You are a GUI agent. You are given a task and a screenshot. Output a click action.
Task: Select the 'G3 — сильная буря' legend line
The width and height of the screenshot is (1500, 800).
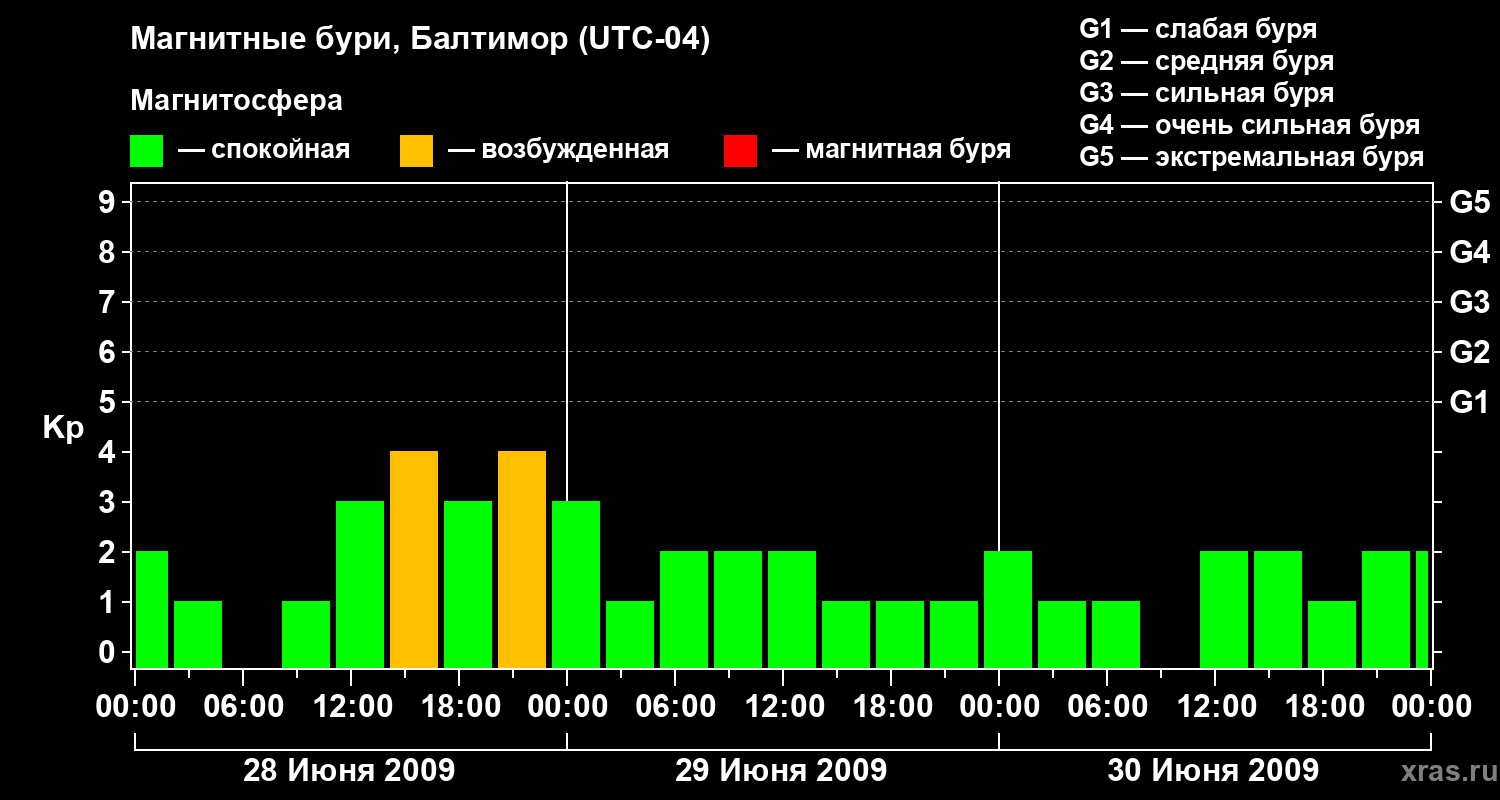coord(1206,93)
